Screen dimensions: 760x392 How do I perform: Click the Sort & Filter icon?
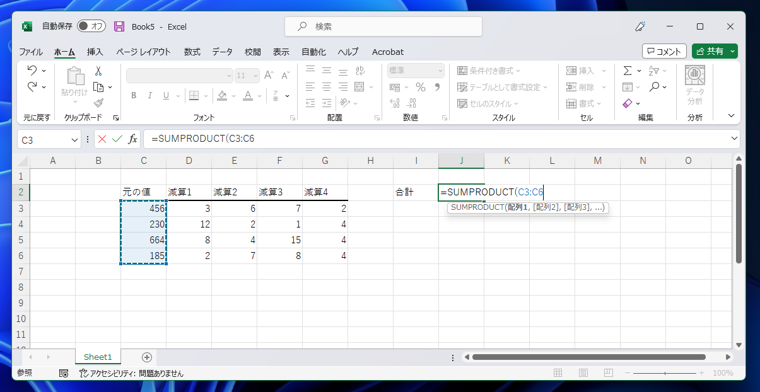pos(654,71)
